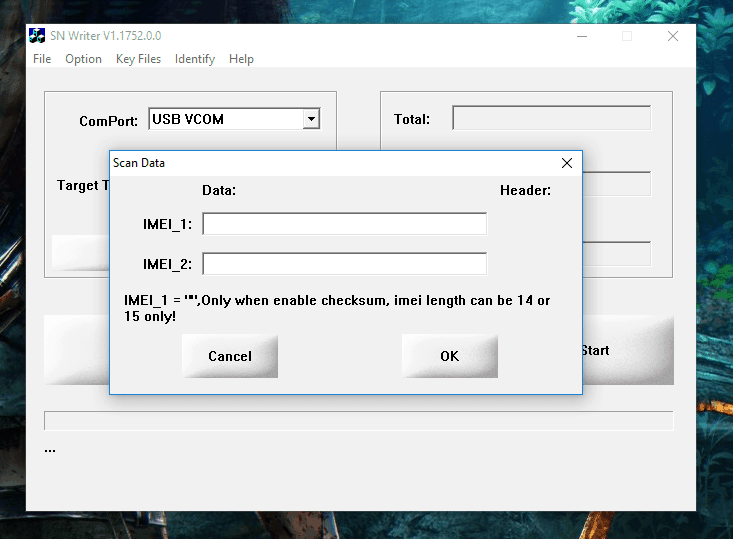Click the large button left of the dialog
The width and height of the screenshot is (733, 539).
click(76, 350)
